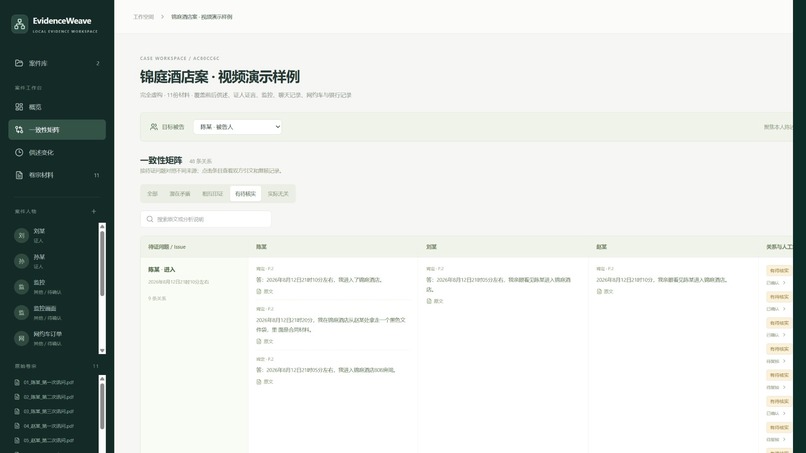Switch to the 实际无关 filter tab
Image resolution: width=806 pixels, height=453 pixels.
[x=278, y=194]
